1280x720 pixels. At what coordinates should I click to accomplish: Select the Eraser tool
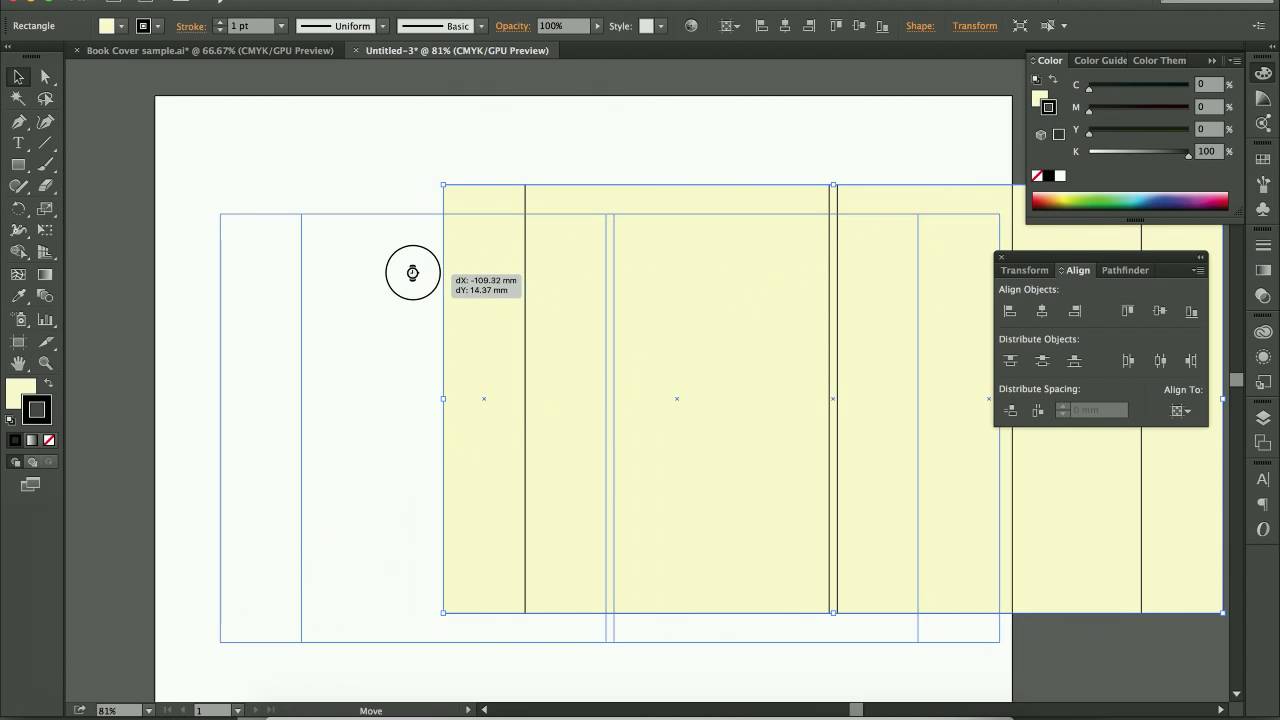45,186
